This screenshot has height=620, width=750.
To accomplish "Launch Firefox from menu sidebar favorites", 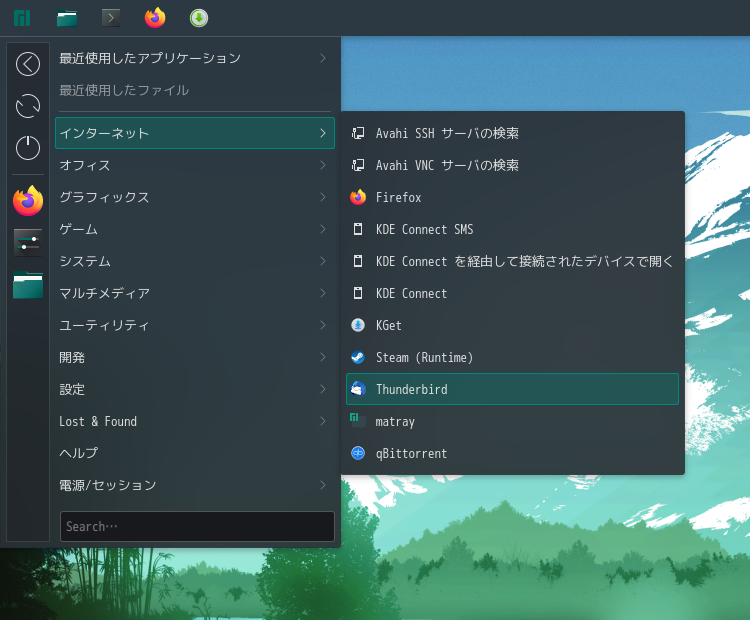I will pos(28,200).
